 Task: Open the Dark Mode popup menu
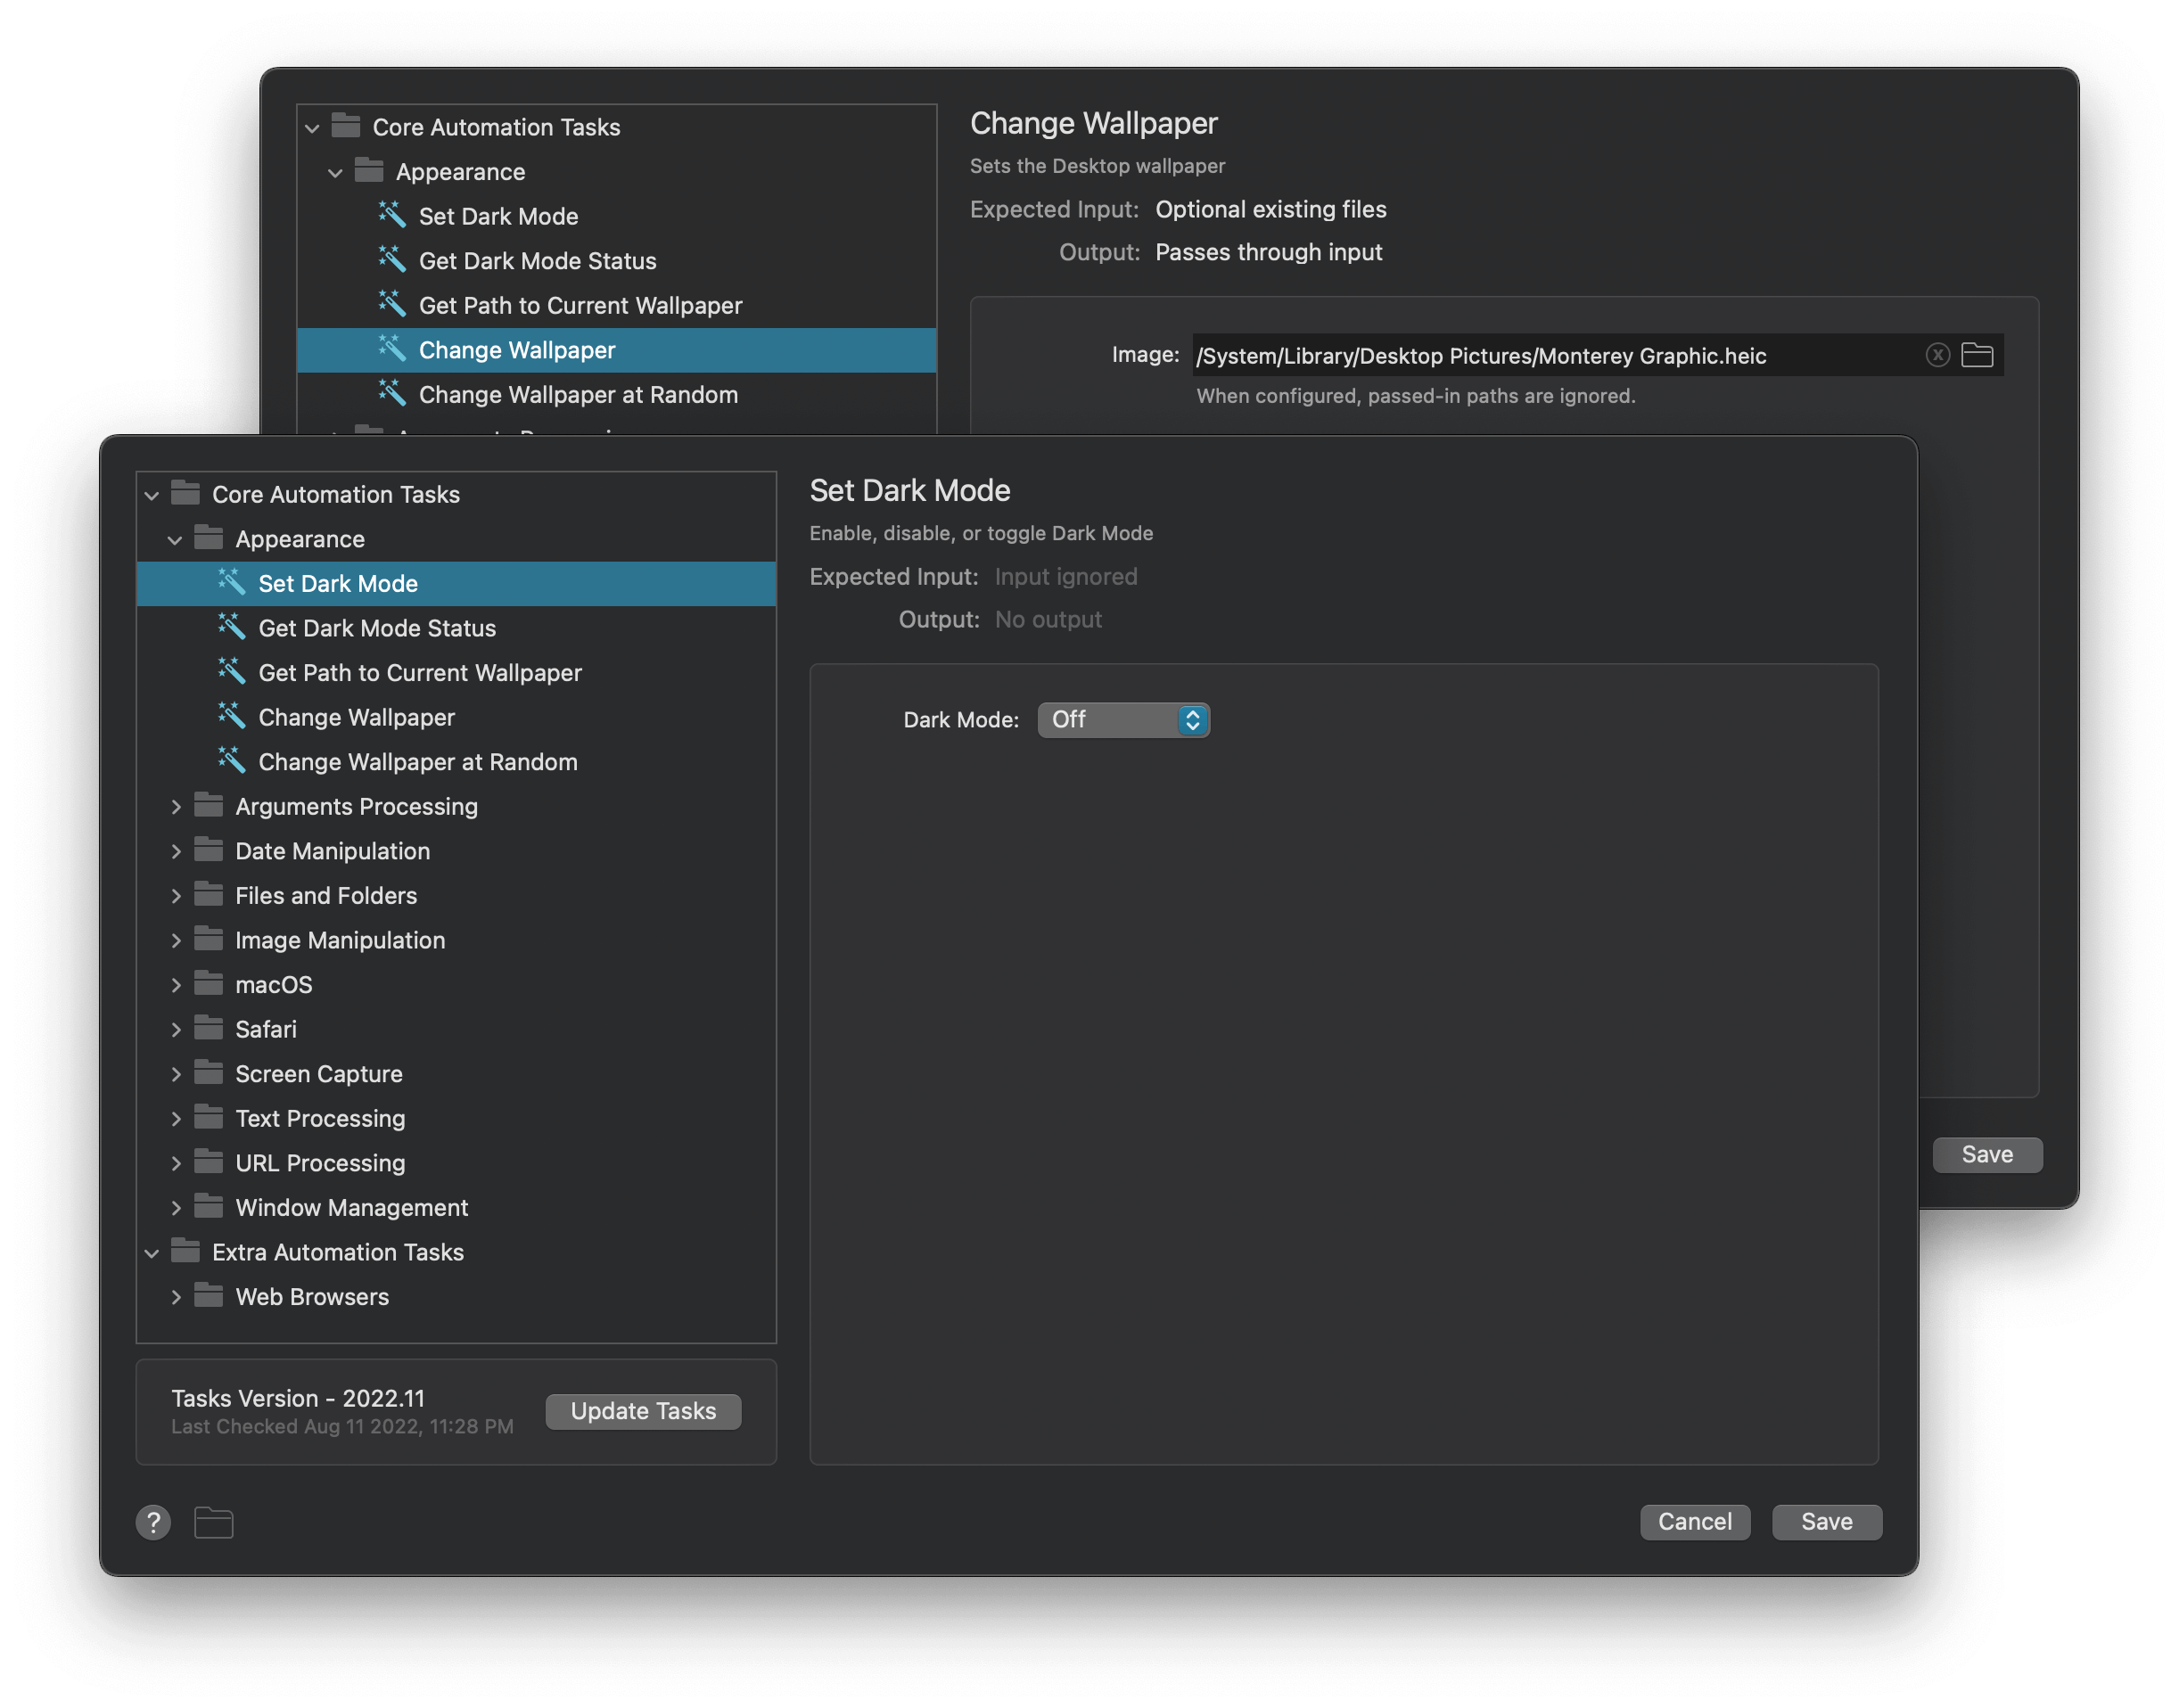click(1123, 720)
